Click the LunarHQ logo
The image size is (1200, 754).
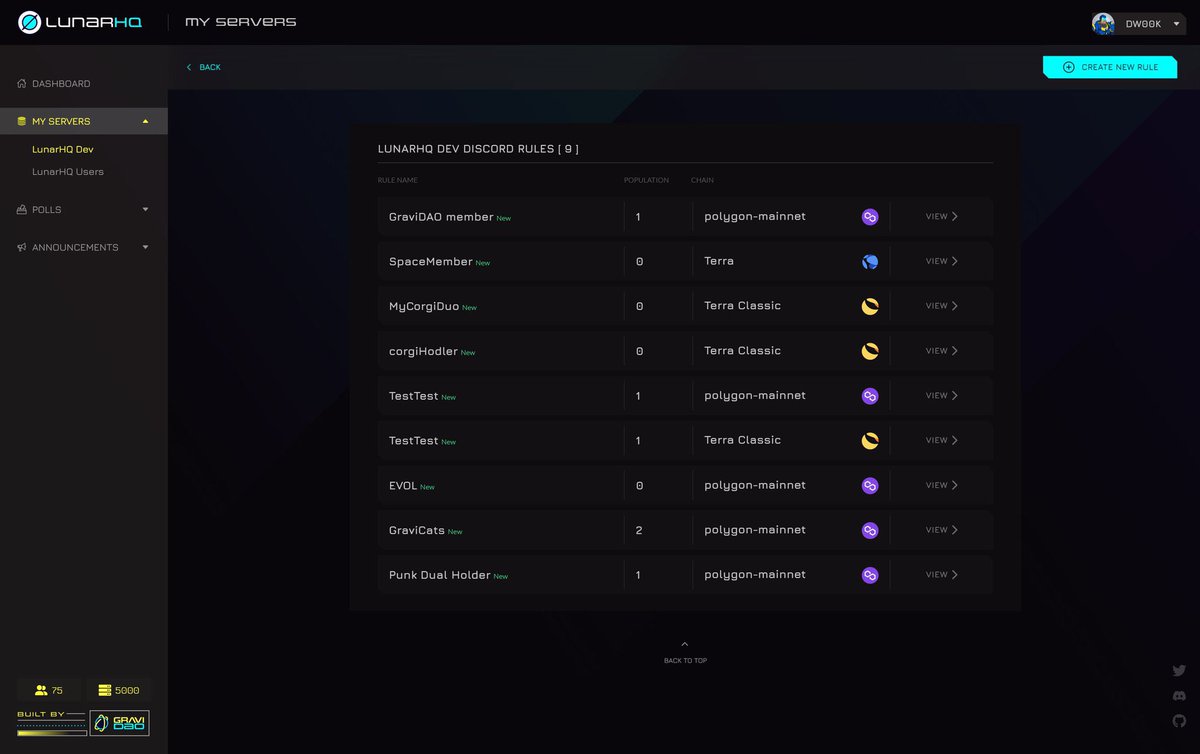pyautogui.click(x=80, y=22)
